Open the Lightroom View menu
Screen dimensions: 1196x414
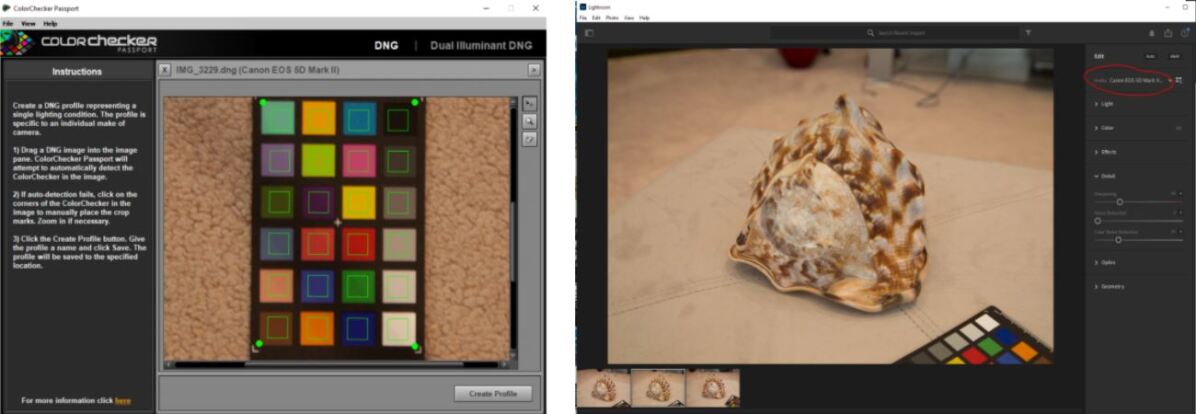point(629,18)
